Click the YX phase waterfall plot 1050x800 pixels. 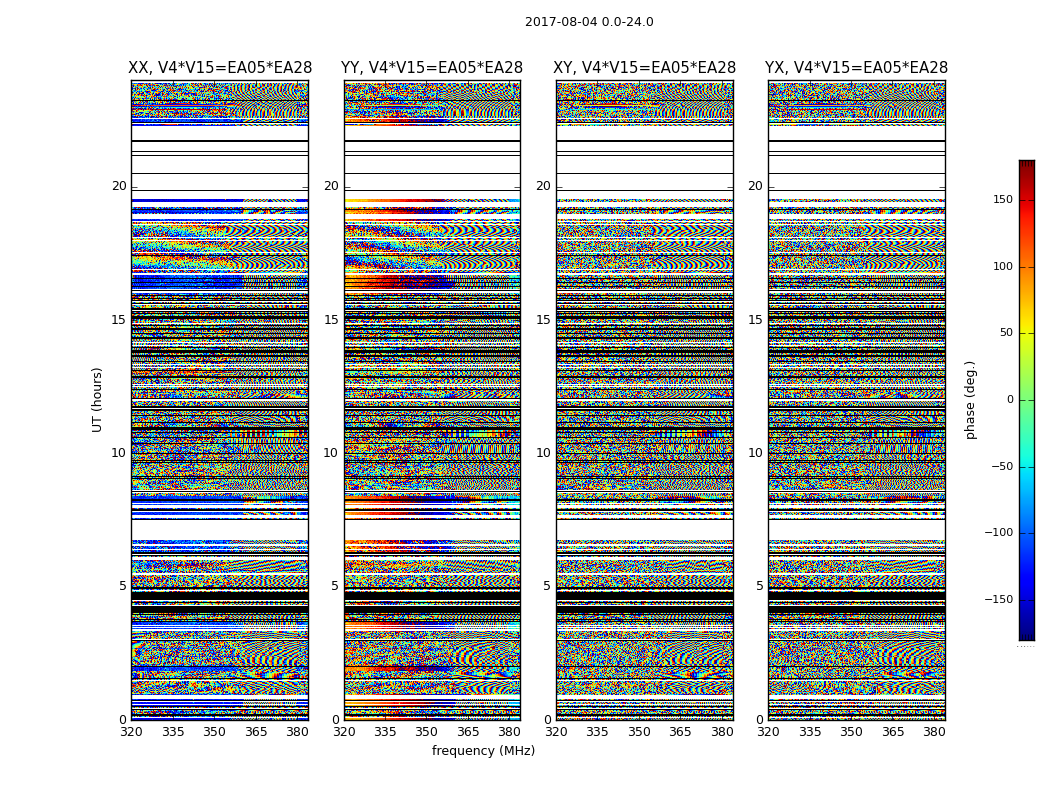click(x=856, y=400)
